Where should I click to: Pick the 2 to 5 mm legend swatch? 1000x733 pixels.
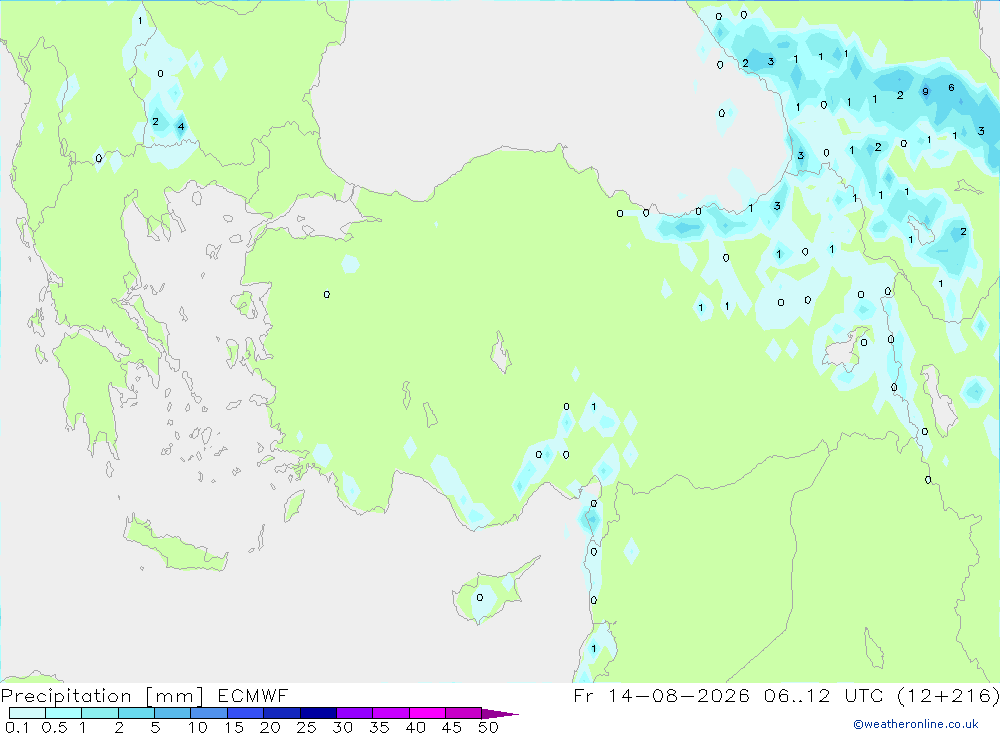(x=136, y=713)
